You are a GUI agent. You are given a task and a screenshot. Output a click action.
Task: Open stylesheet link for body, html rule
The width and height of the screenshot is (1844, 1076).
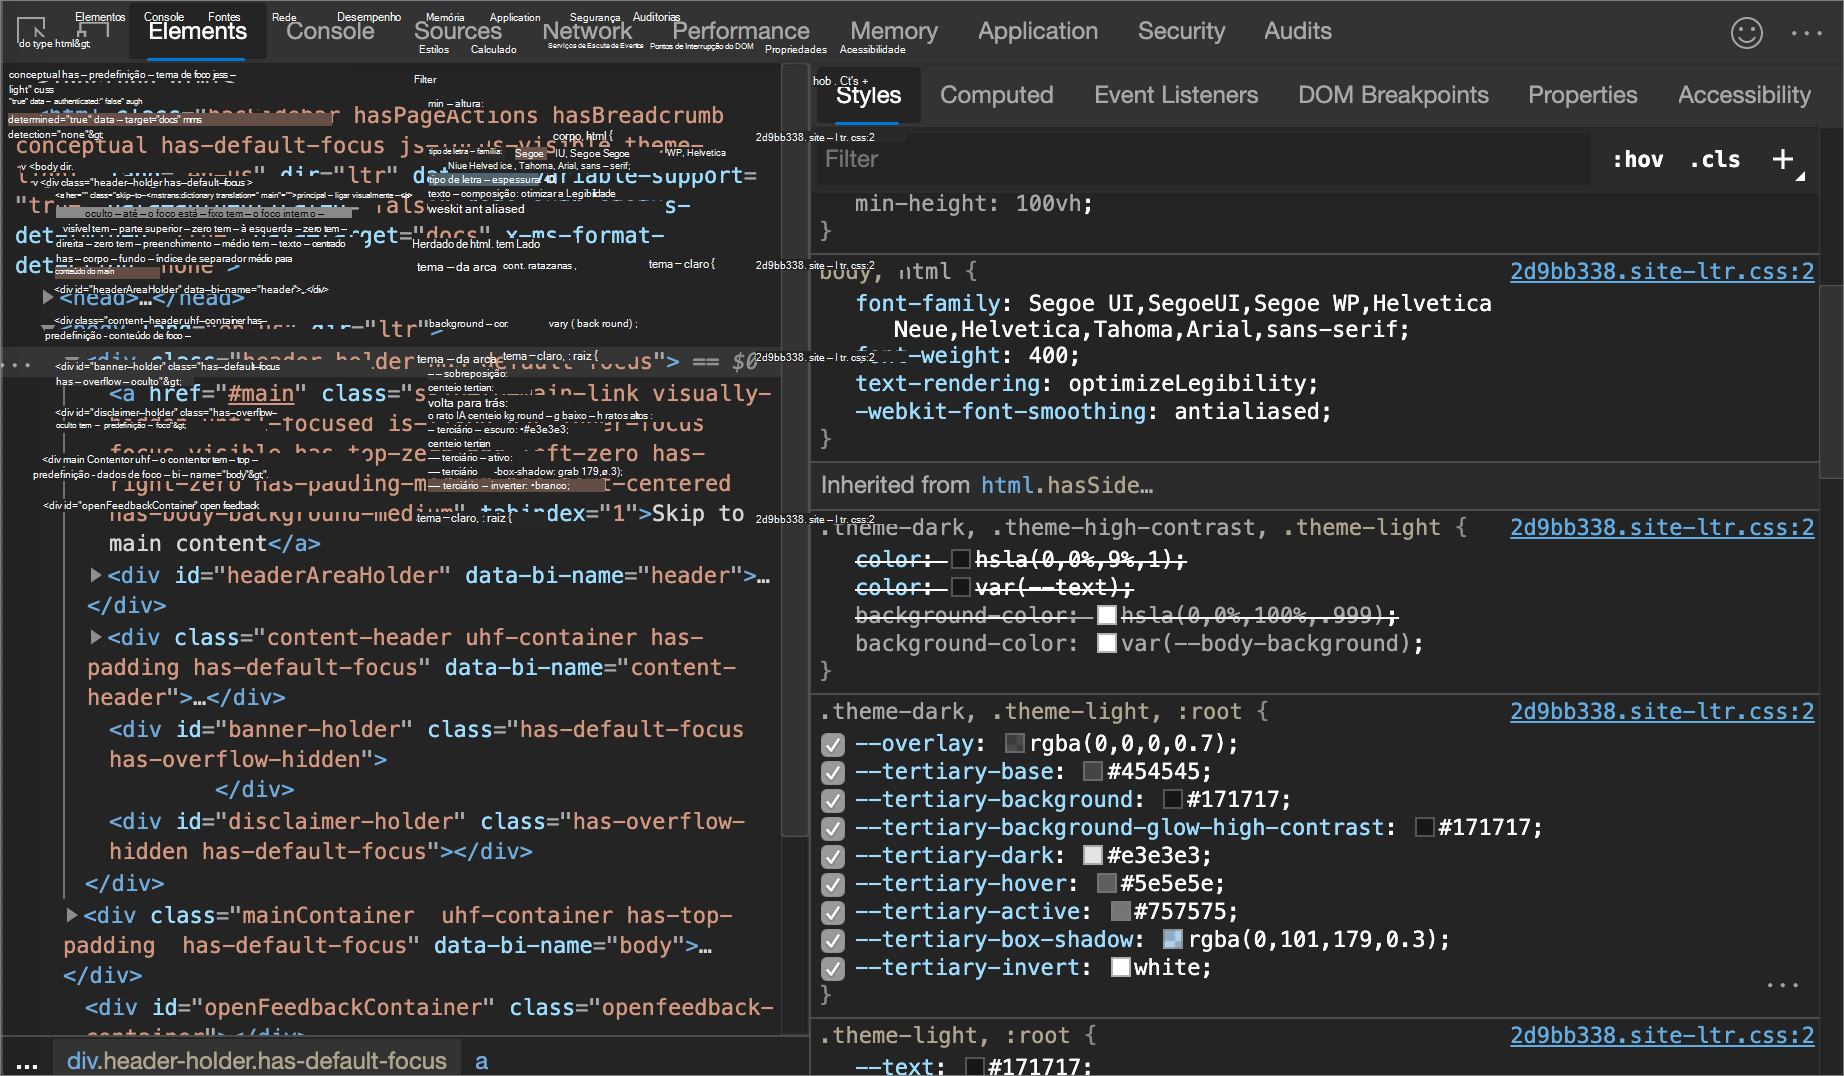(1661, 271)
